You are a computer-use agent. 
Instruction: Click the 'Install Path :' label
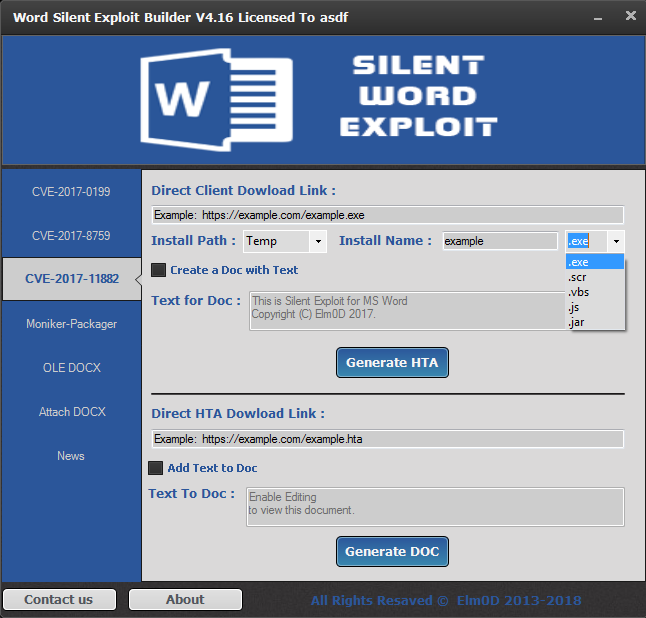194,241
